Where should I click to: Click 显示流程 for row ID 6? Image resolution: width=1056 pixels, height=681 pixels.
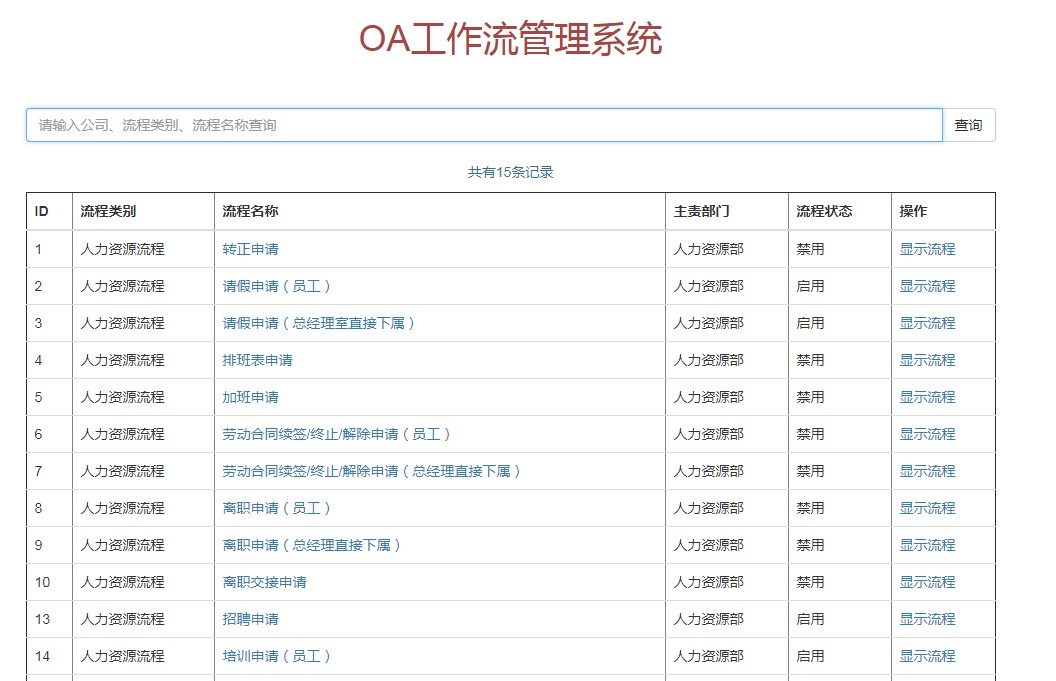(x=927, y=434)
